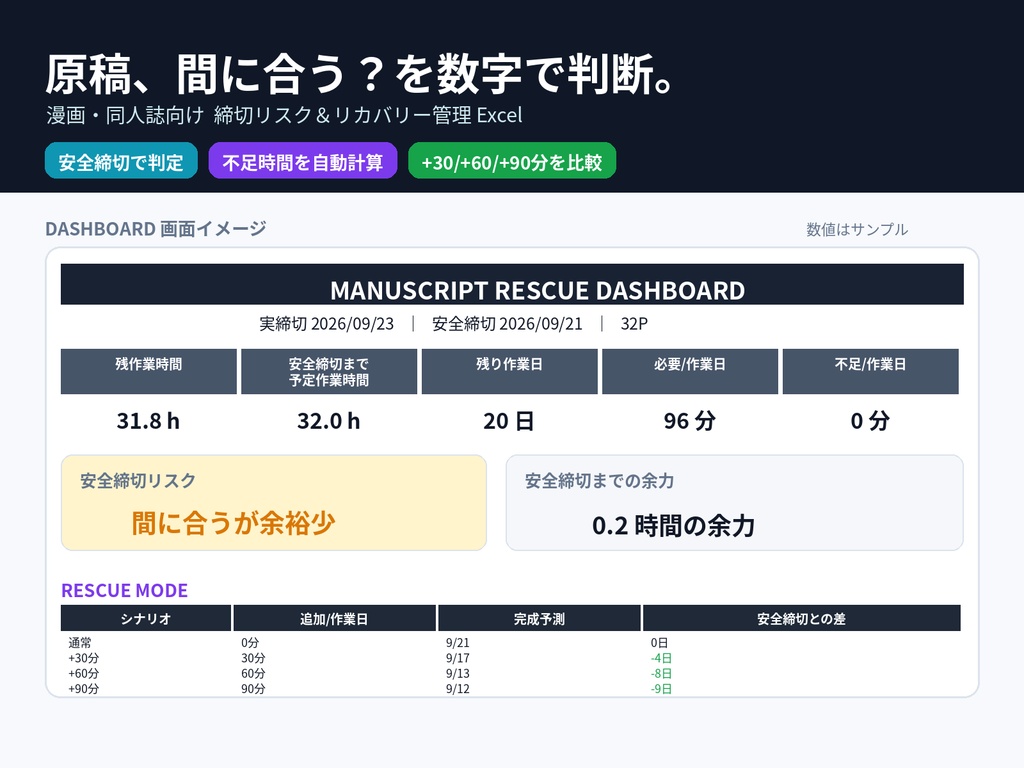
Task: Click the 安全締切 2026/09/21 text
Action: pyautogui.click(x=507, y=323)
